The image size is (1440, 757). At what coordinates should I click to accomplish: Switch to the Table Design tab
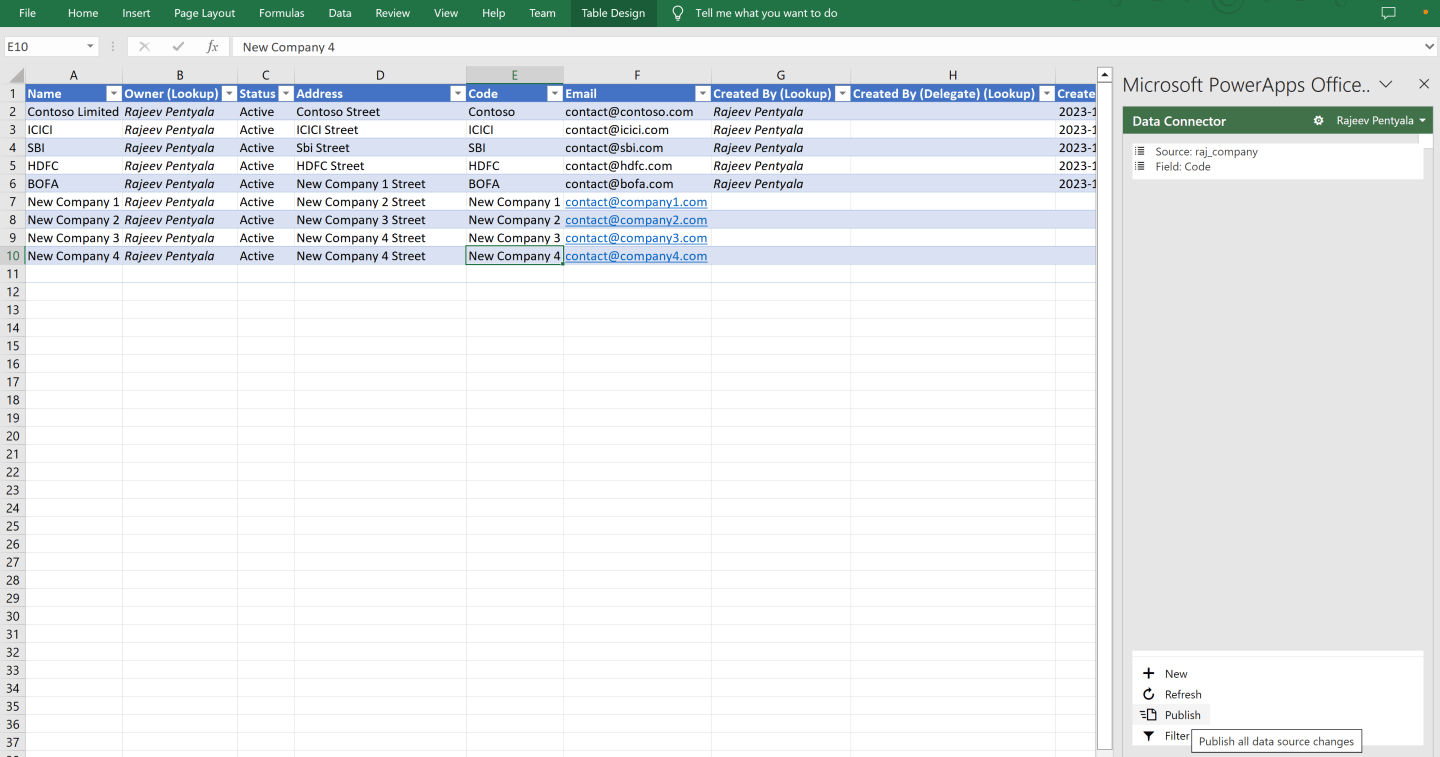(x=613, y=13)
